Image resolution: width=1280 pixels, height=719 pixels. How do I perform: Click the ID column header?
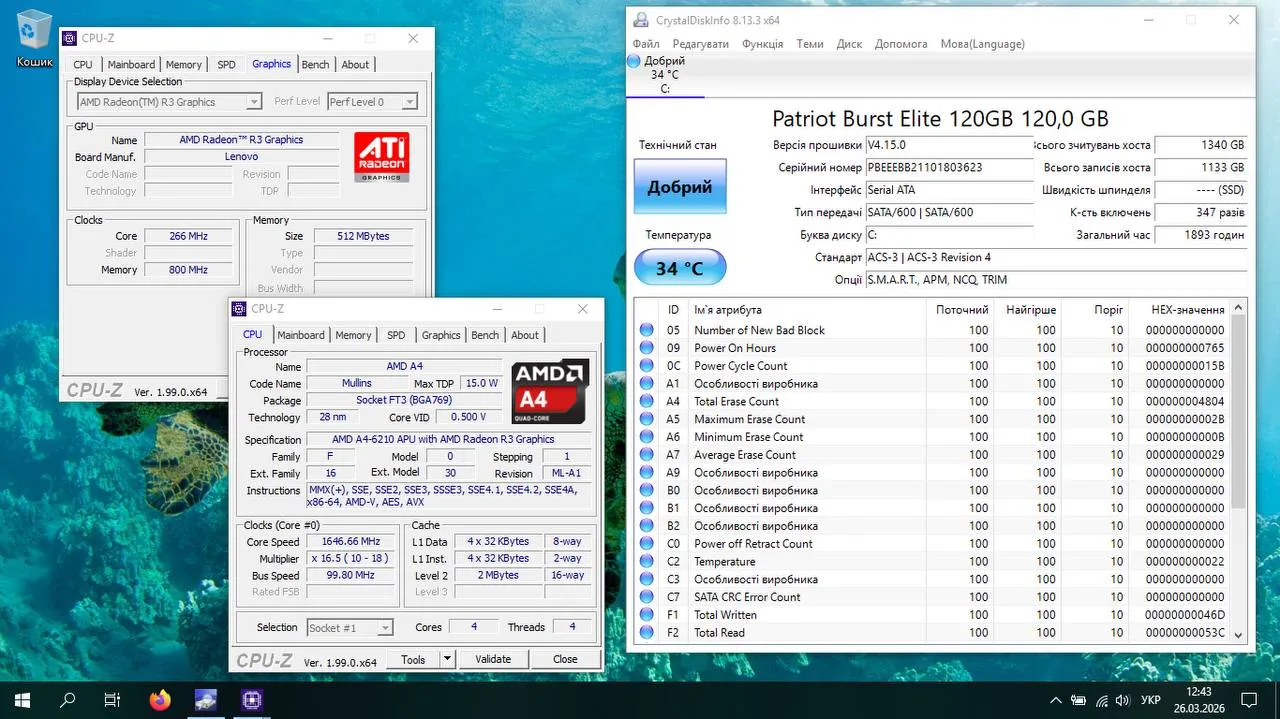pos(673,310)
